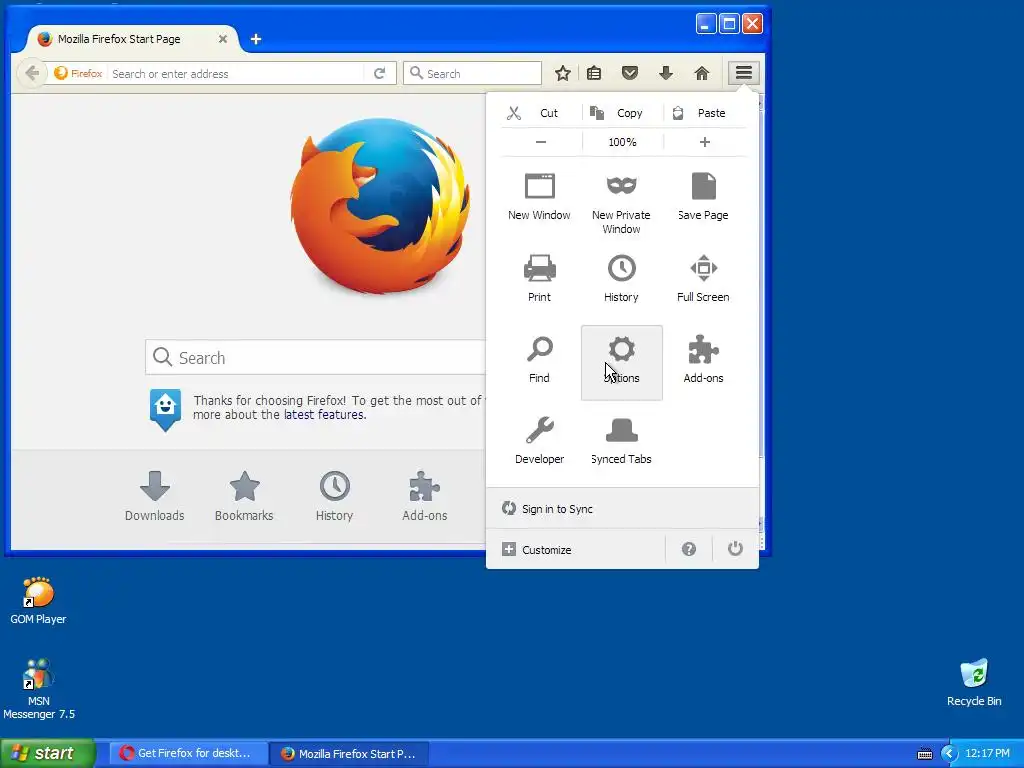Choose Save Page in menu

coord(703,197)
